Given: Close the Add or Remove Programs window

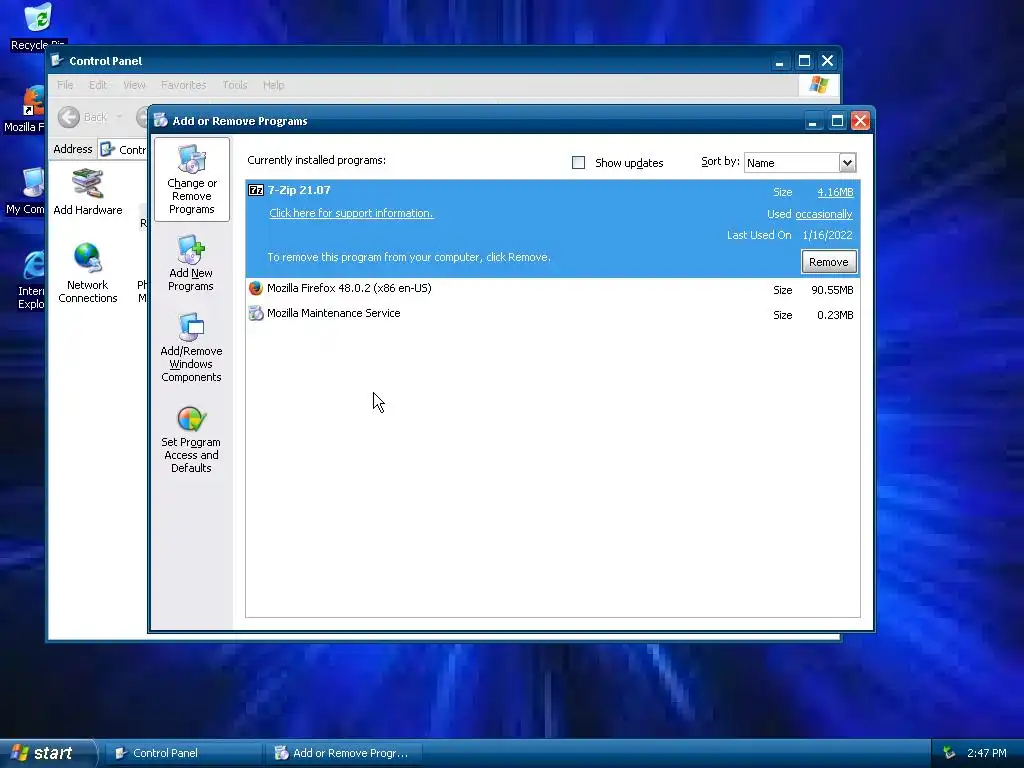Looking at the screenshot, I should [860, 121].
